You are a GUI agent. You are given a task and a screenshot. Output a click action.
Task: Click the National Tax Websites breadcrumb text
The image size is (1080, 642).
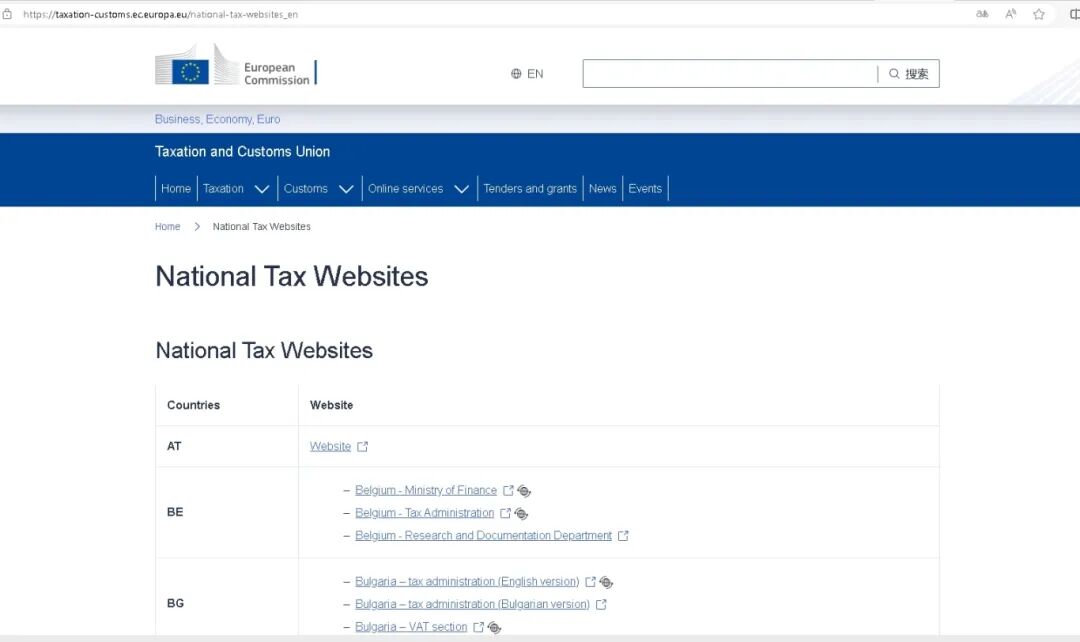point(262,227)
